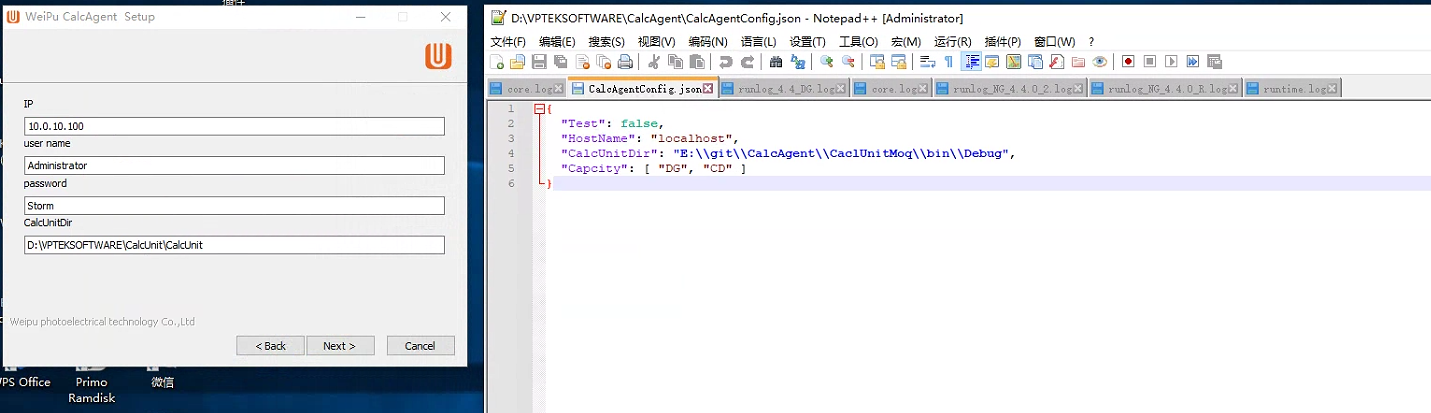1431x413 pixels.
Task: Open the 搜索(S) menu
Action: click(x=606, y=41)
